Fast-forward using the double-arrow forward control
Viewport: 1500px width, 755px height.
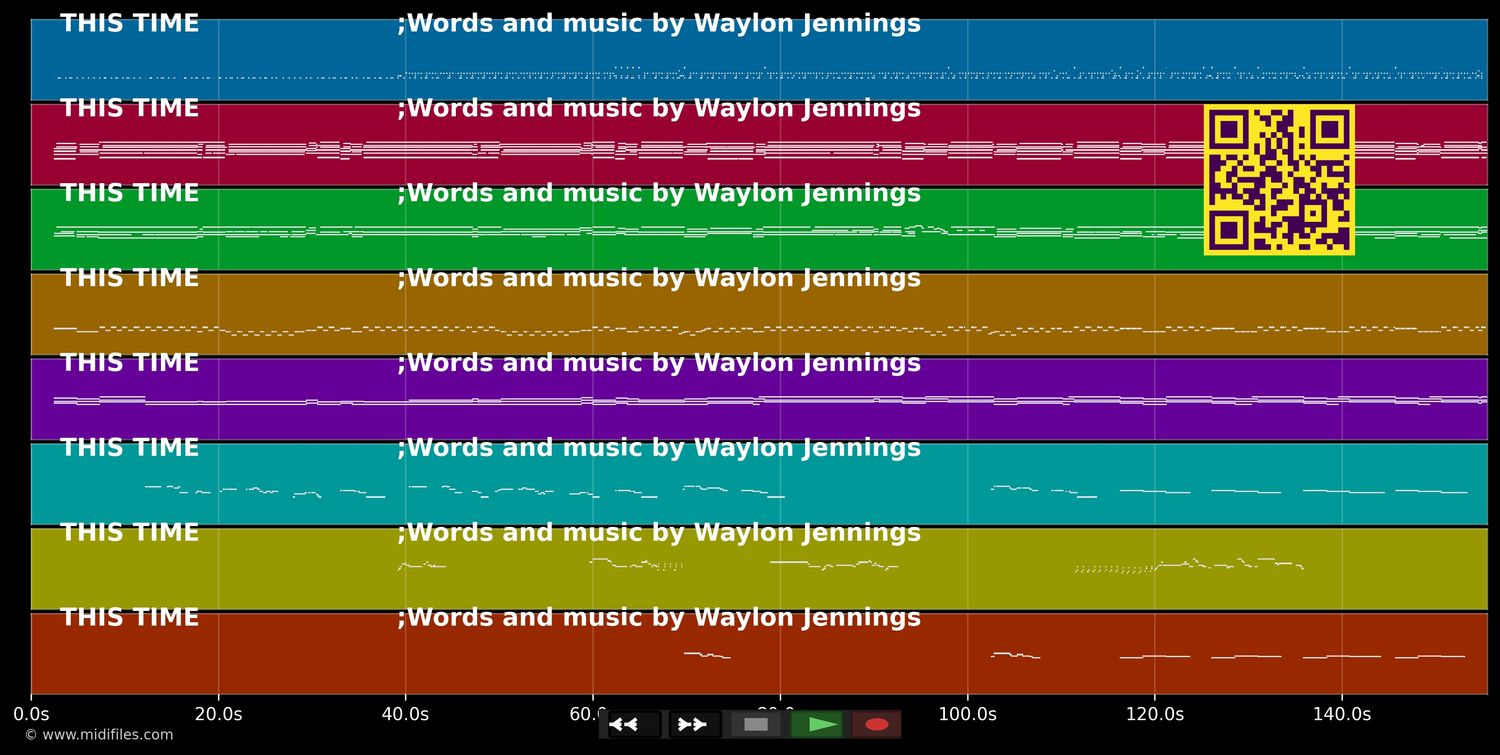point(693,725)
